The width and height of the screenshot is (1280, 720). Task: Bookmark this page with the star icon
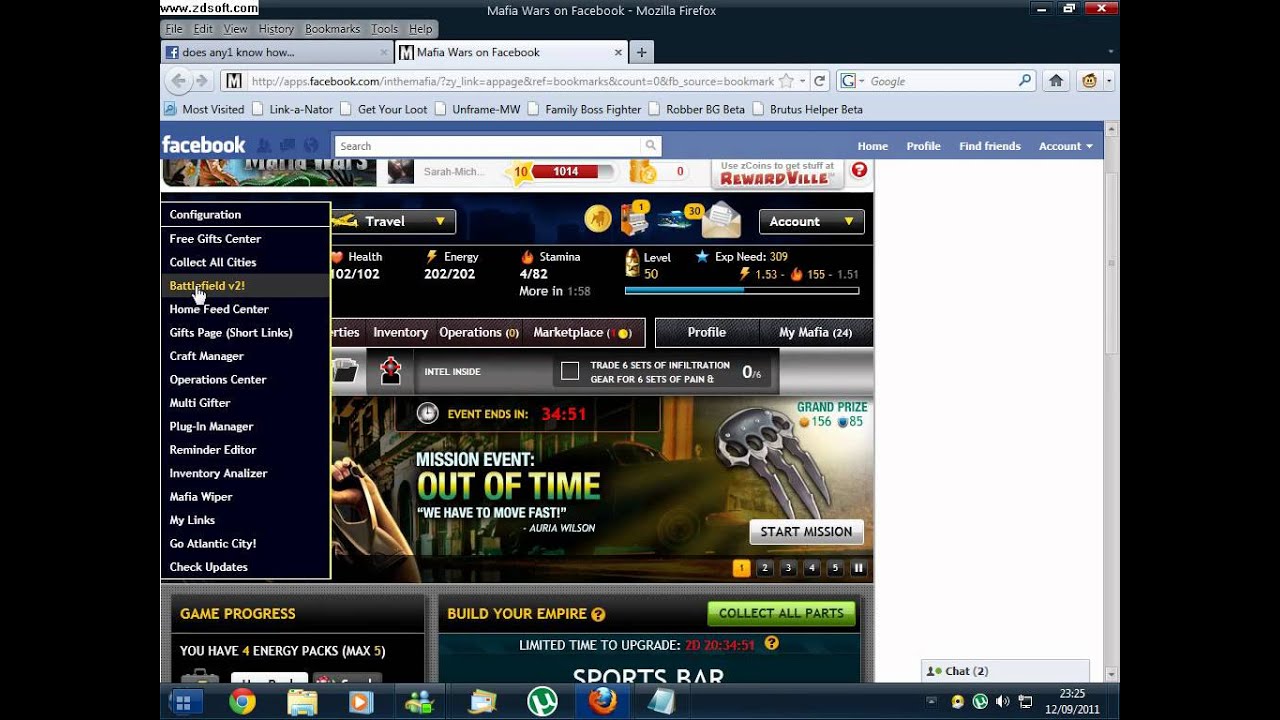click(x=786, y=81)
